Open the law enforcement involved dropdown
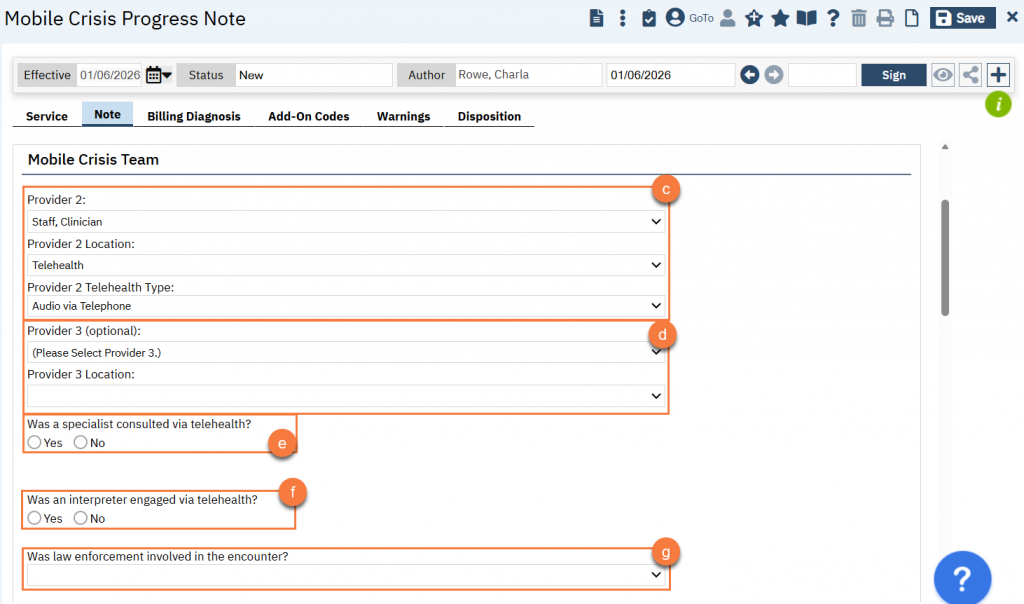The width and height of the screenshot is (1024, 604). coord(346,575)
